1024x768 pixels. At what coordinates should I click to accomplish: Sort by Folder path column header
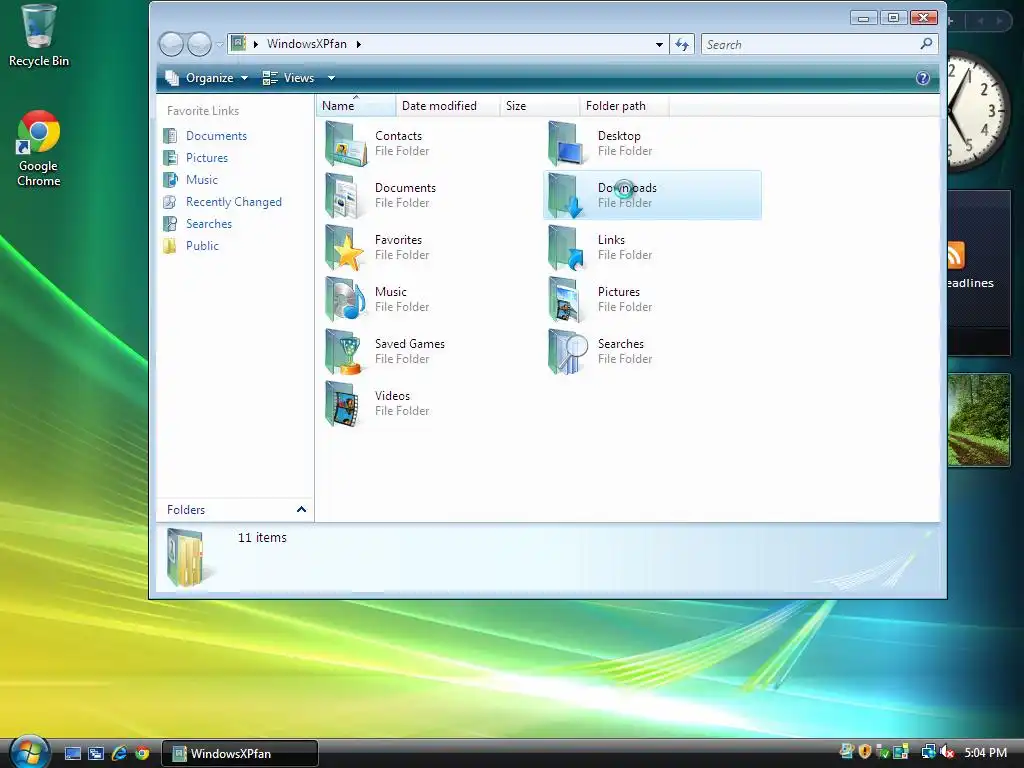624,106
